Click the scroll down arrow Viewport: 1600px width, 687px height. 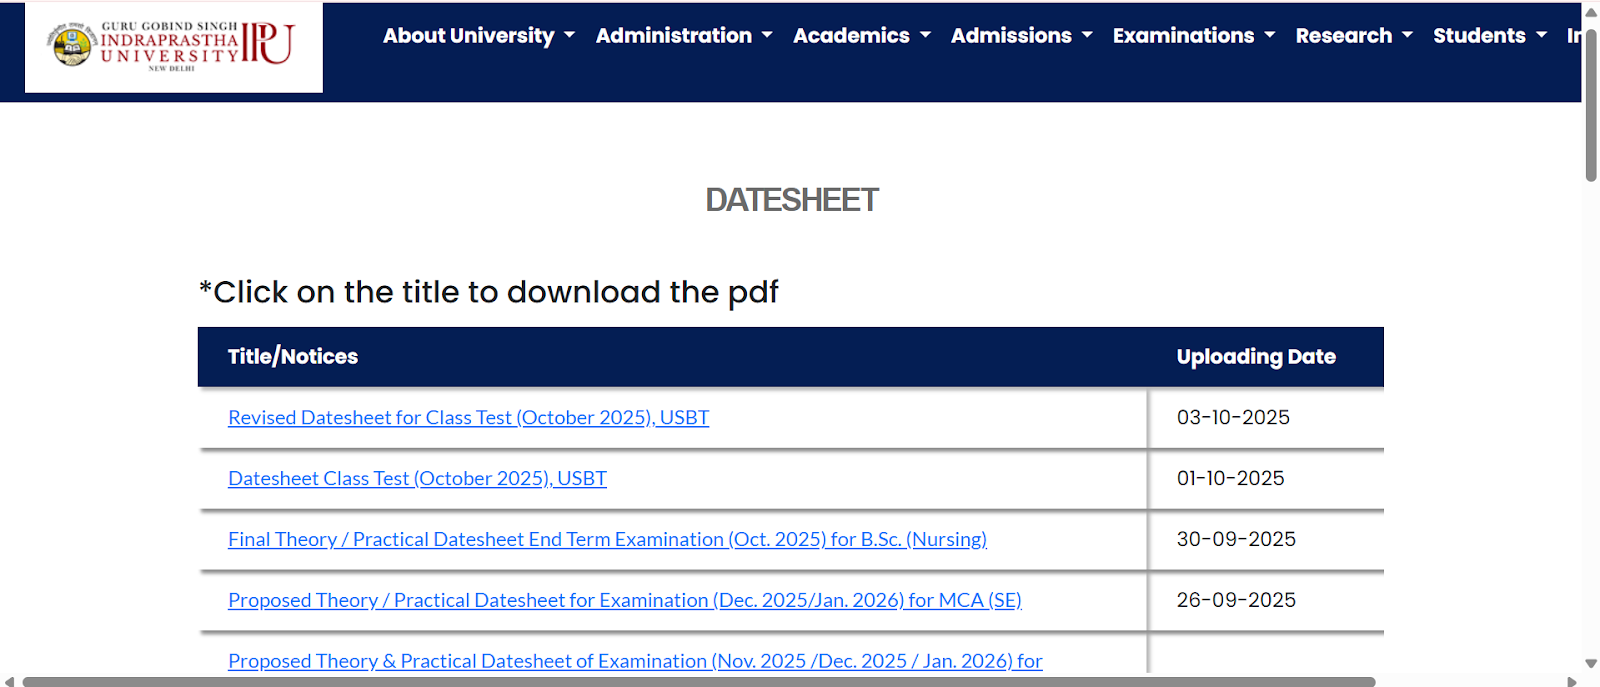1591,664
